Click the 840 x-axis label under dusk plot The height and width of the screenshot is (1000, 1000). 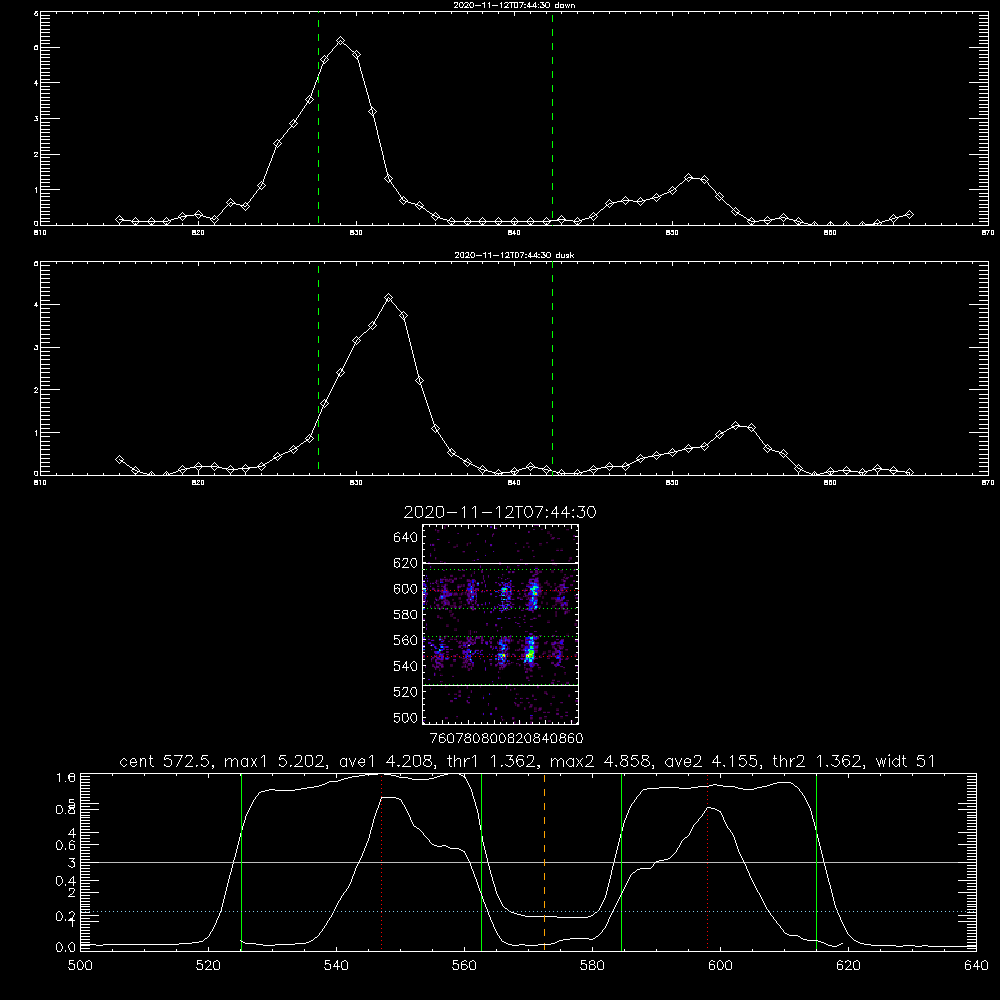pos(514,483)
